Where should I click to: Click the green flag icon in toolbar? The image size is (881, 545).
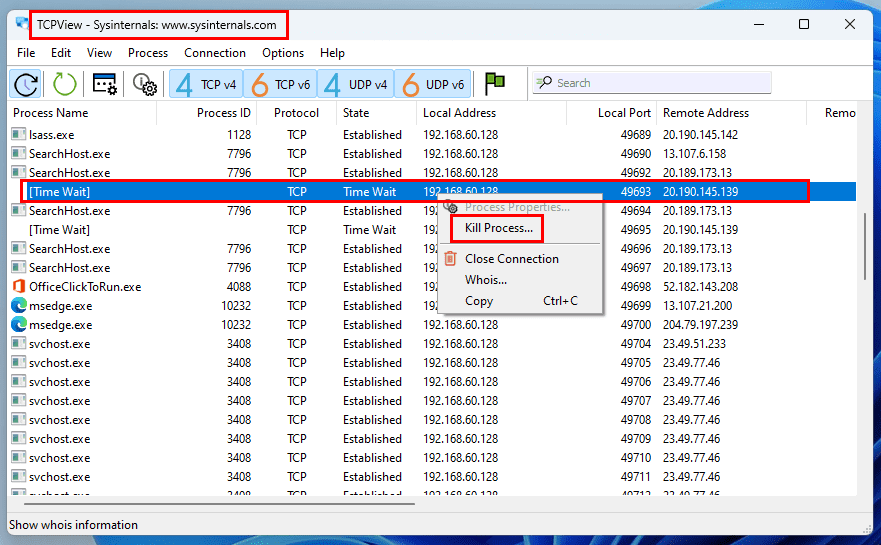[x=494, y=84]
